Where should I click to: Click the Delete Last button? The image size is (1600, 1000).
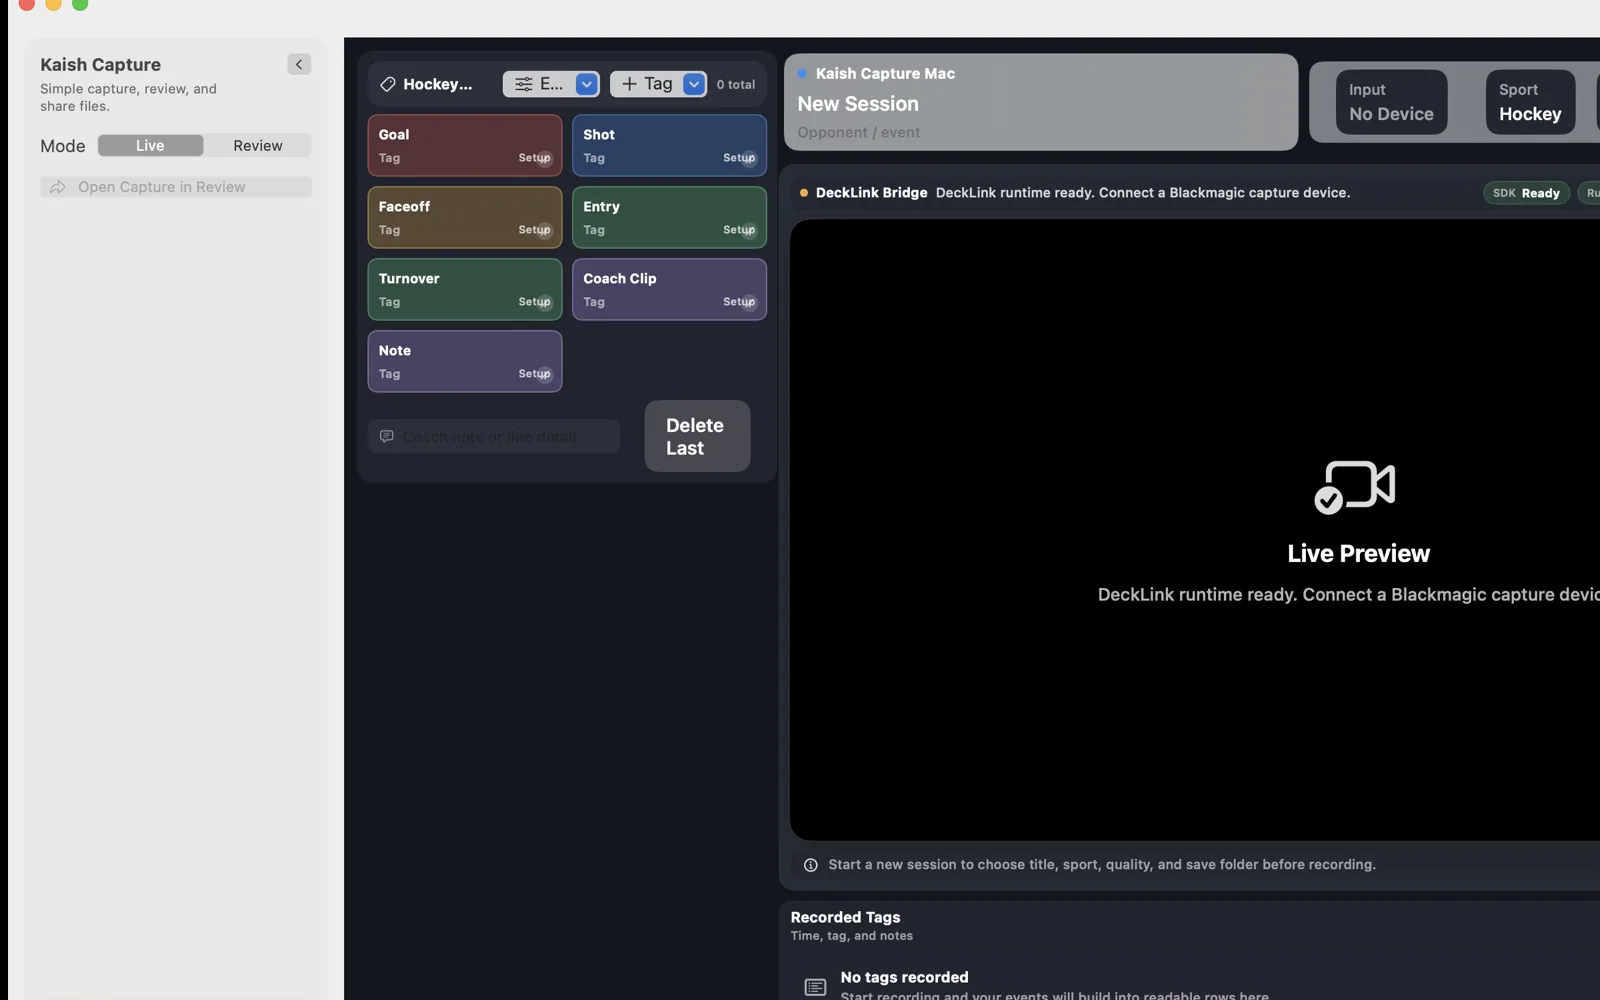(x=697, y=436)
